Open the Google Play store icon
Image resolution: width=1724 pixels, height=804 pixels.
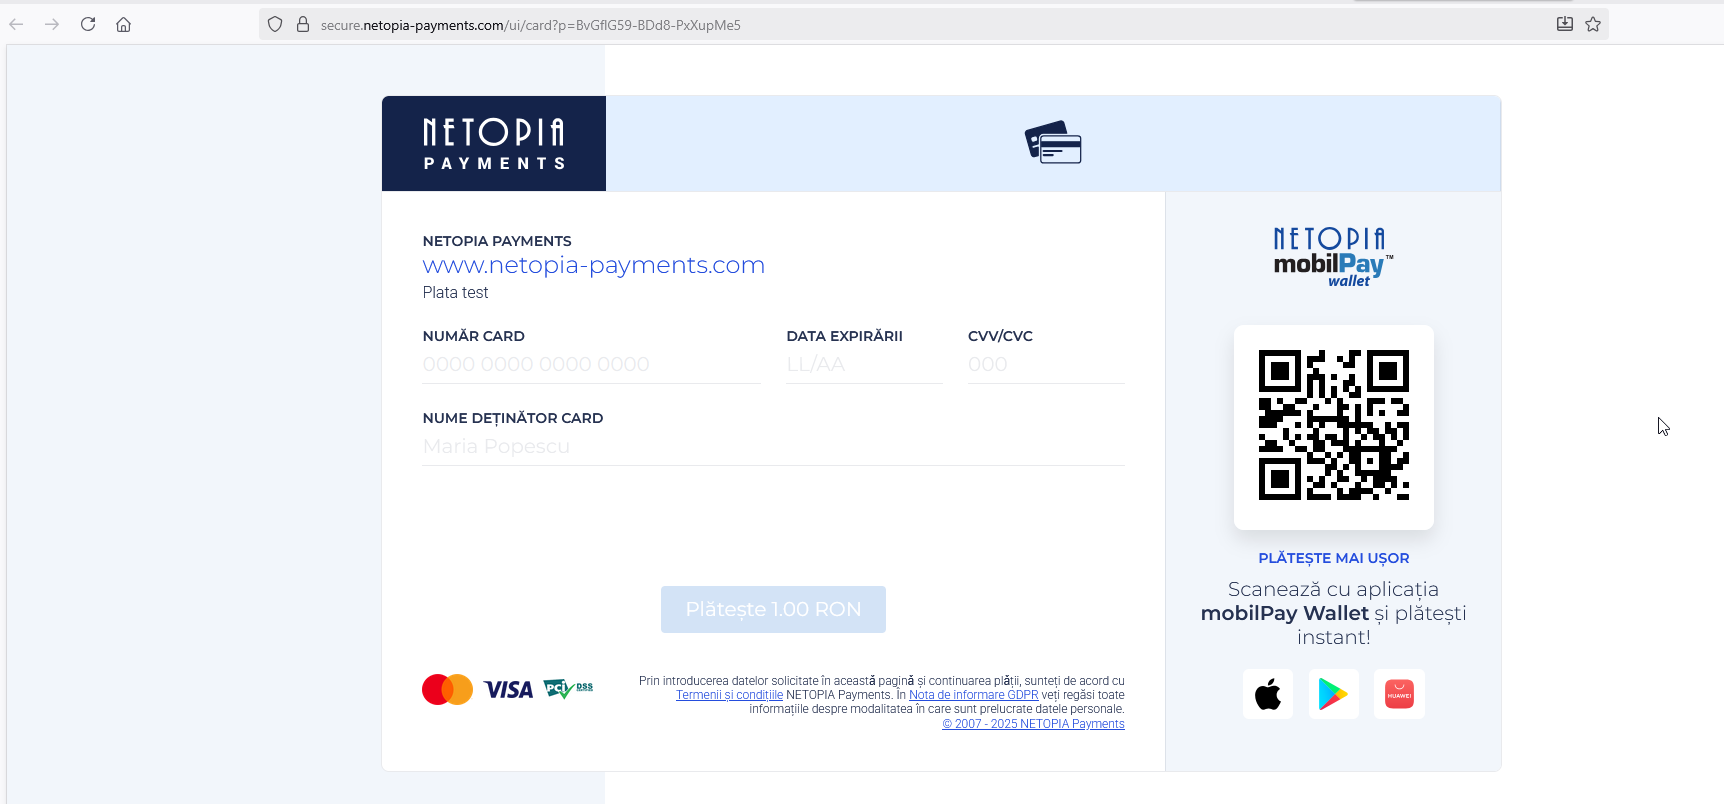click(1333, 694)
